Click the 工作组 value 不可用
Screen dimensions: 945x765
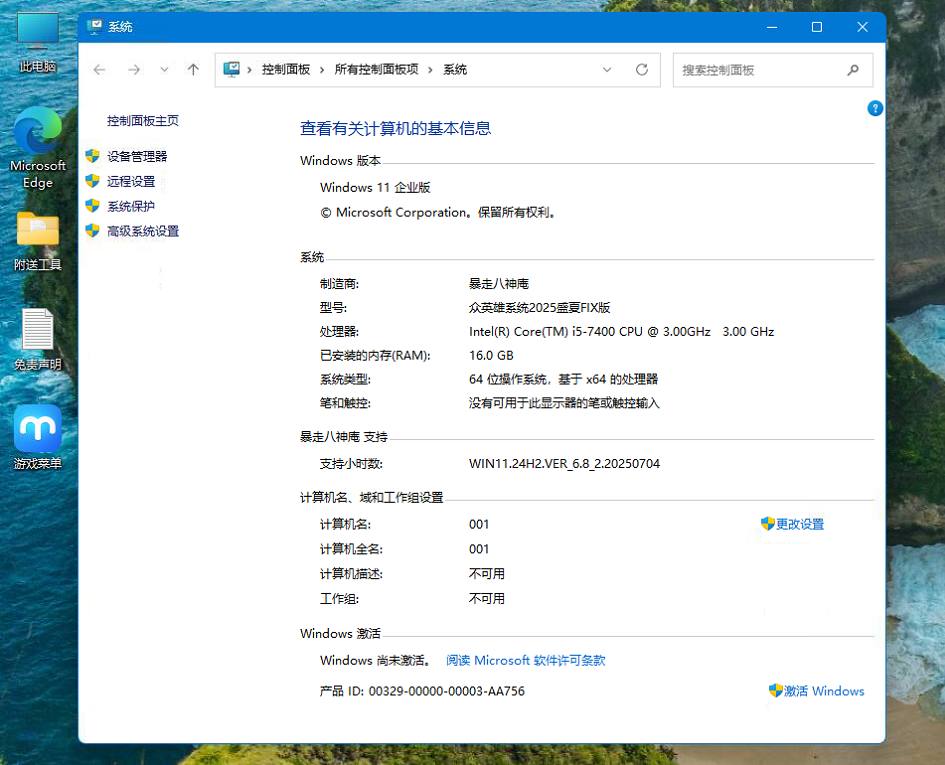pyautogui.click(x=487, y=599)
